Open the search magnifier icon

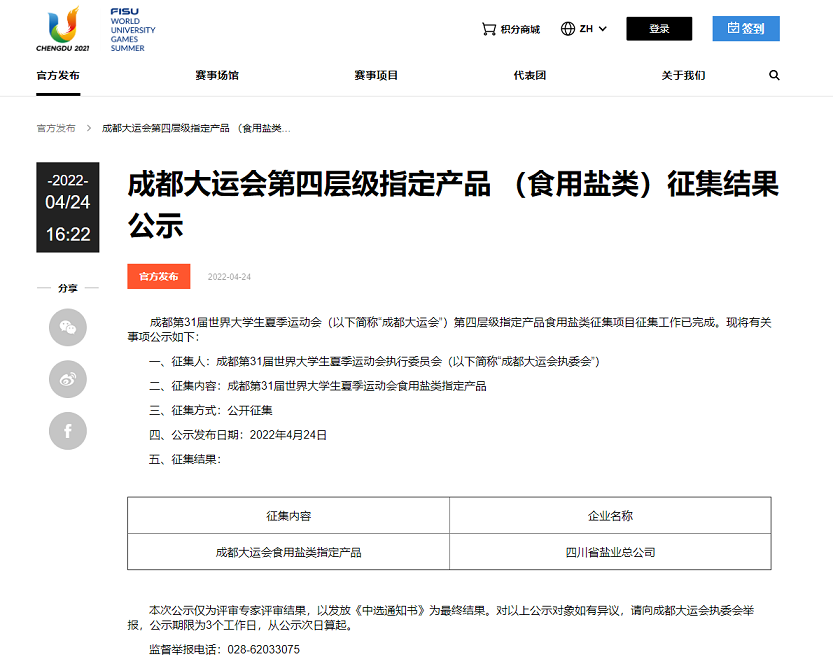774,75
